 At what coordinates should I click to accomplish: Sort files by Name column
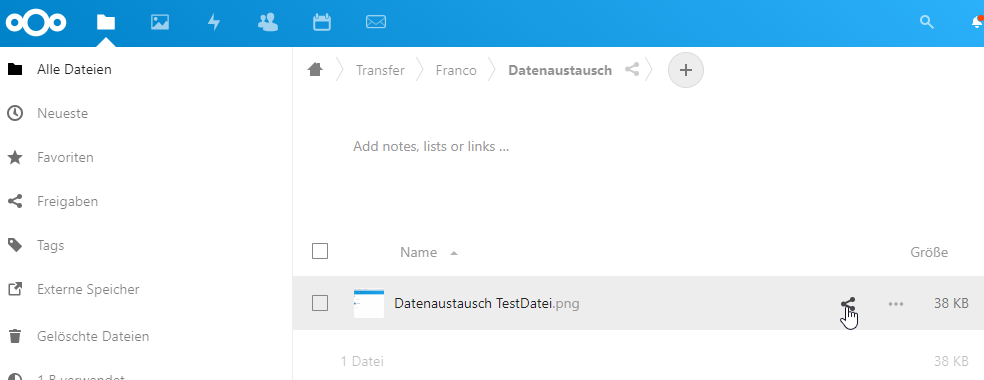(419, 252)
